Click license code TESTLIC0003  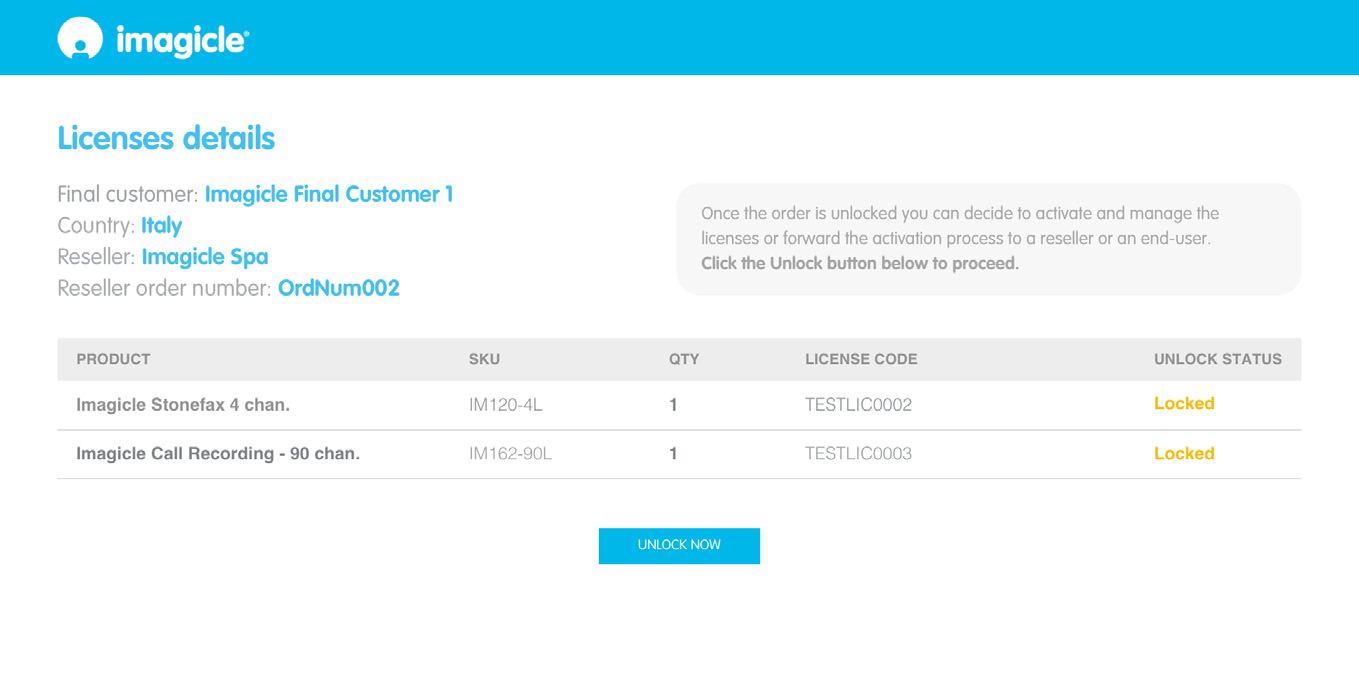pos(858,454)
